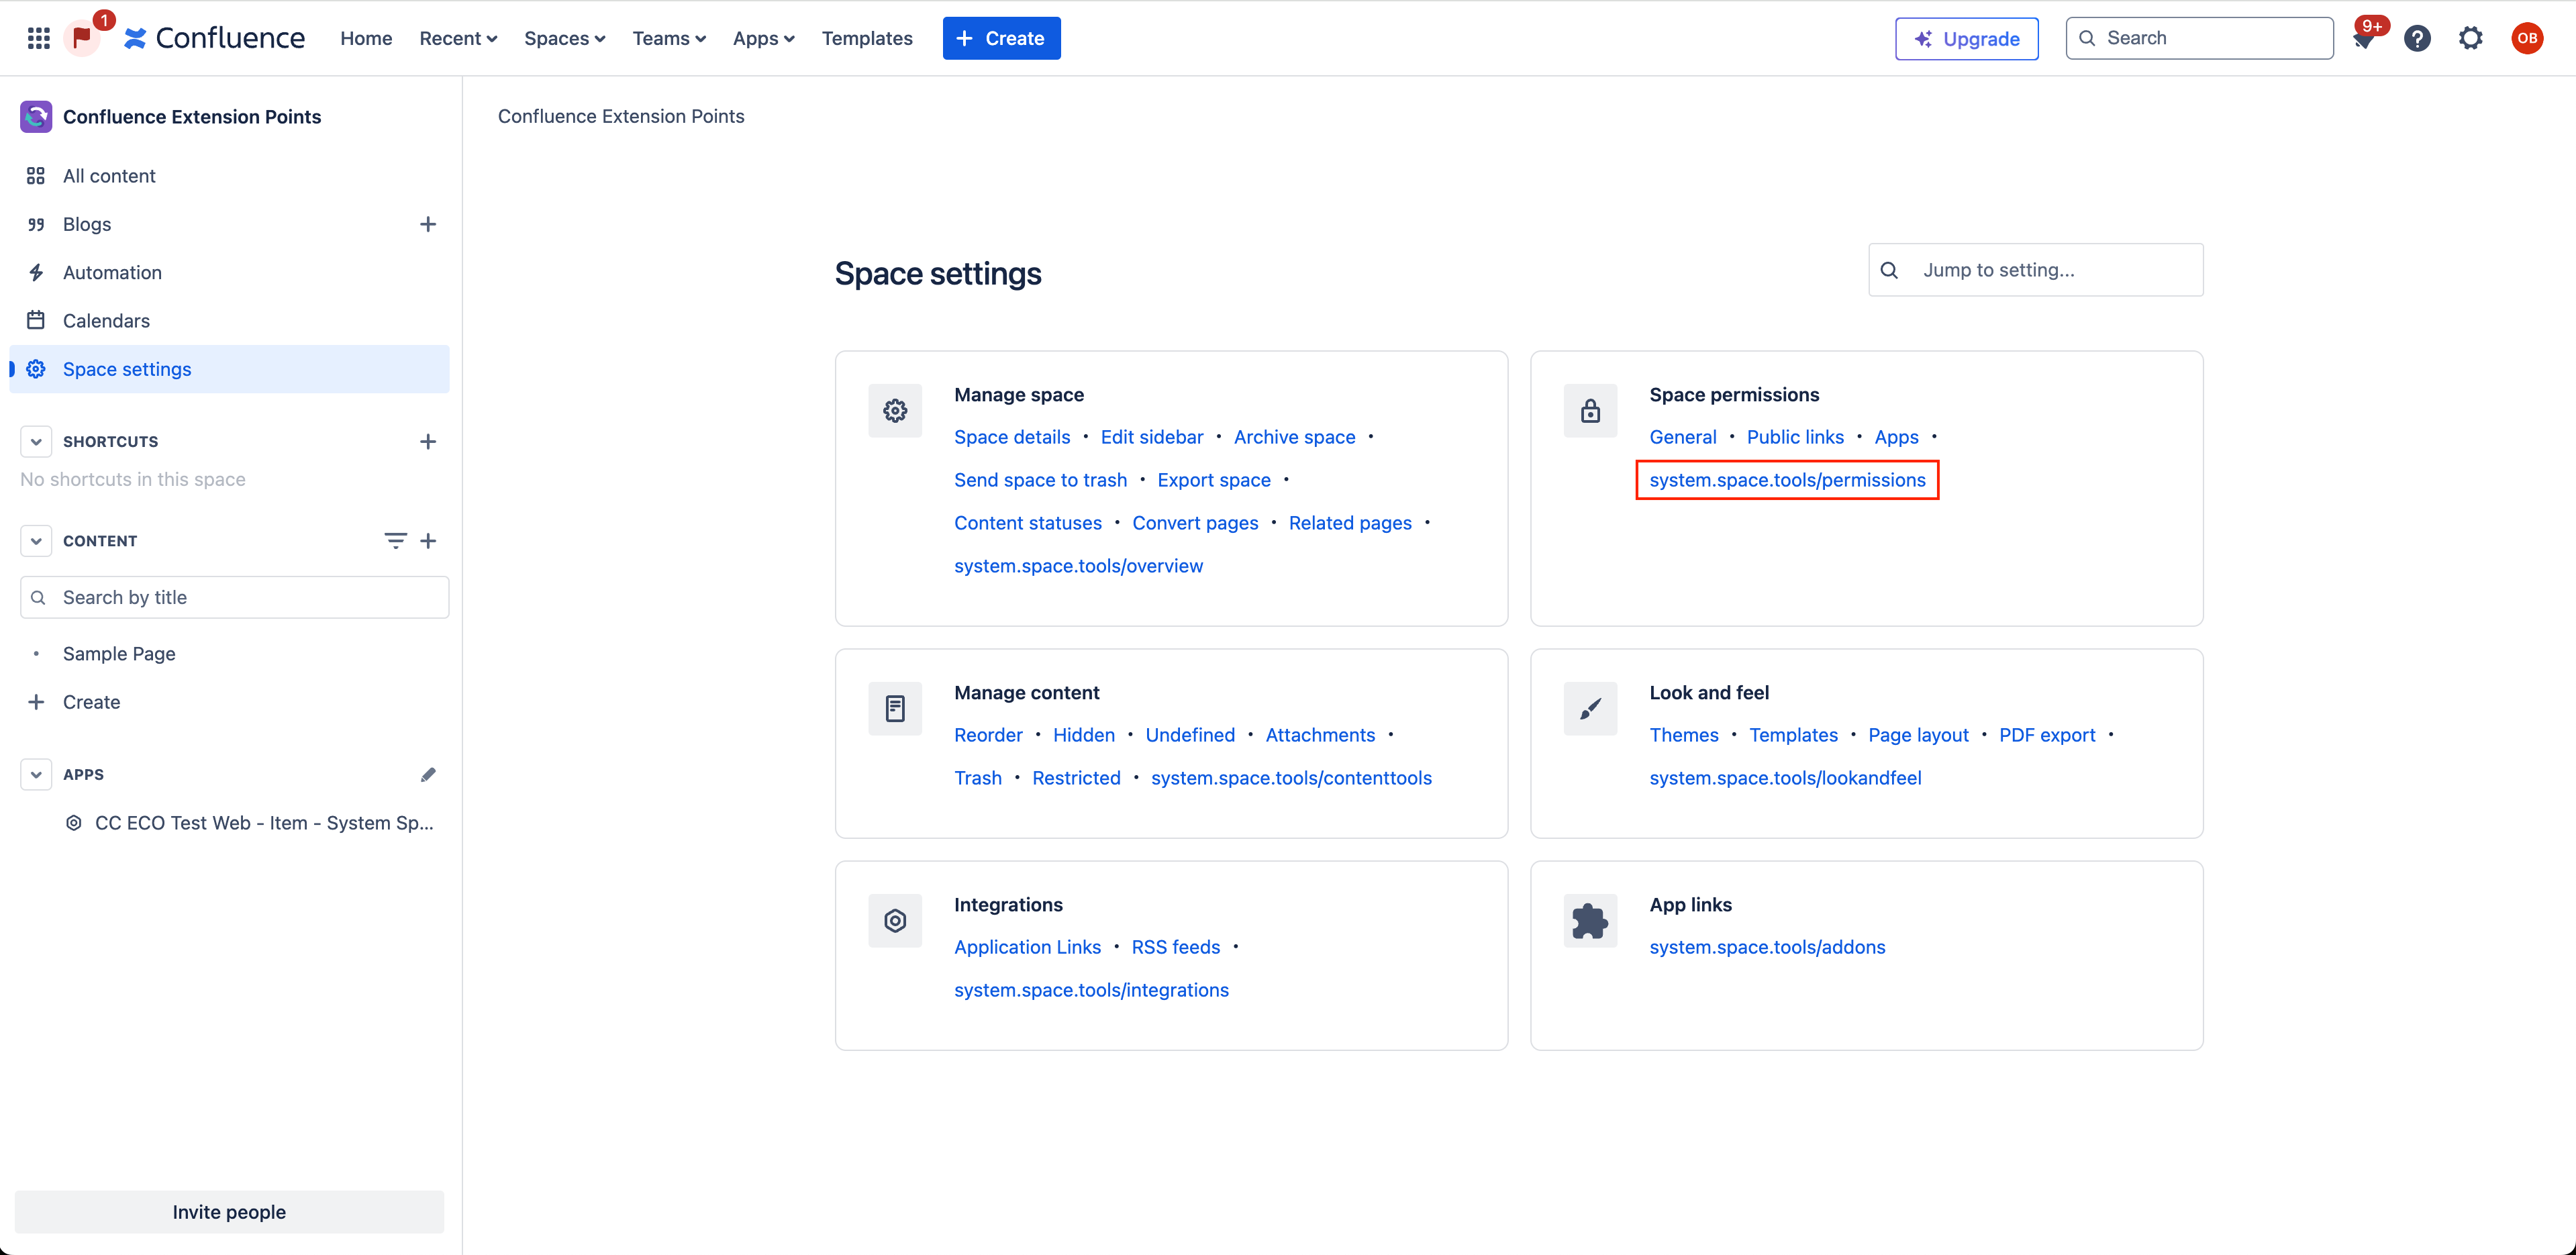Click the App links puzzle icon

[x=1590, y=921]
